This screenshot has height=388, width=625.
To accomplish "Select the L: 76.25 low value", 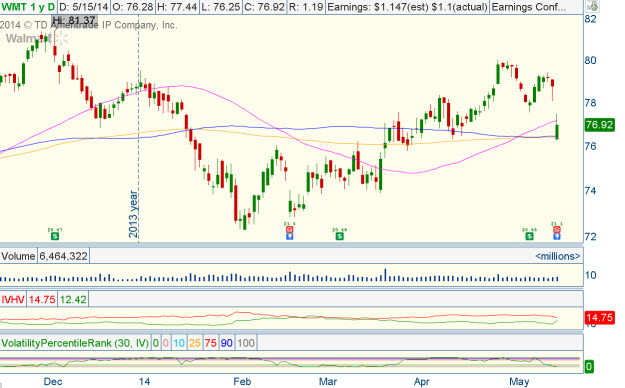I will coord(220,7).
